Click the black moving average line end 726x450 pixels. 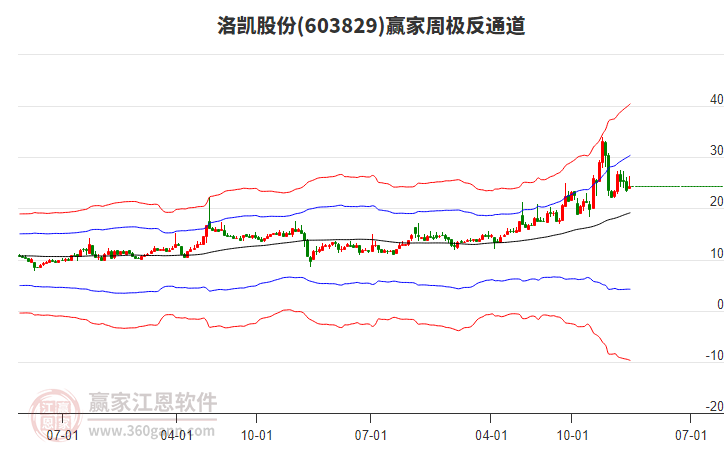(629, 213)
